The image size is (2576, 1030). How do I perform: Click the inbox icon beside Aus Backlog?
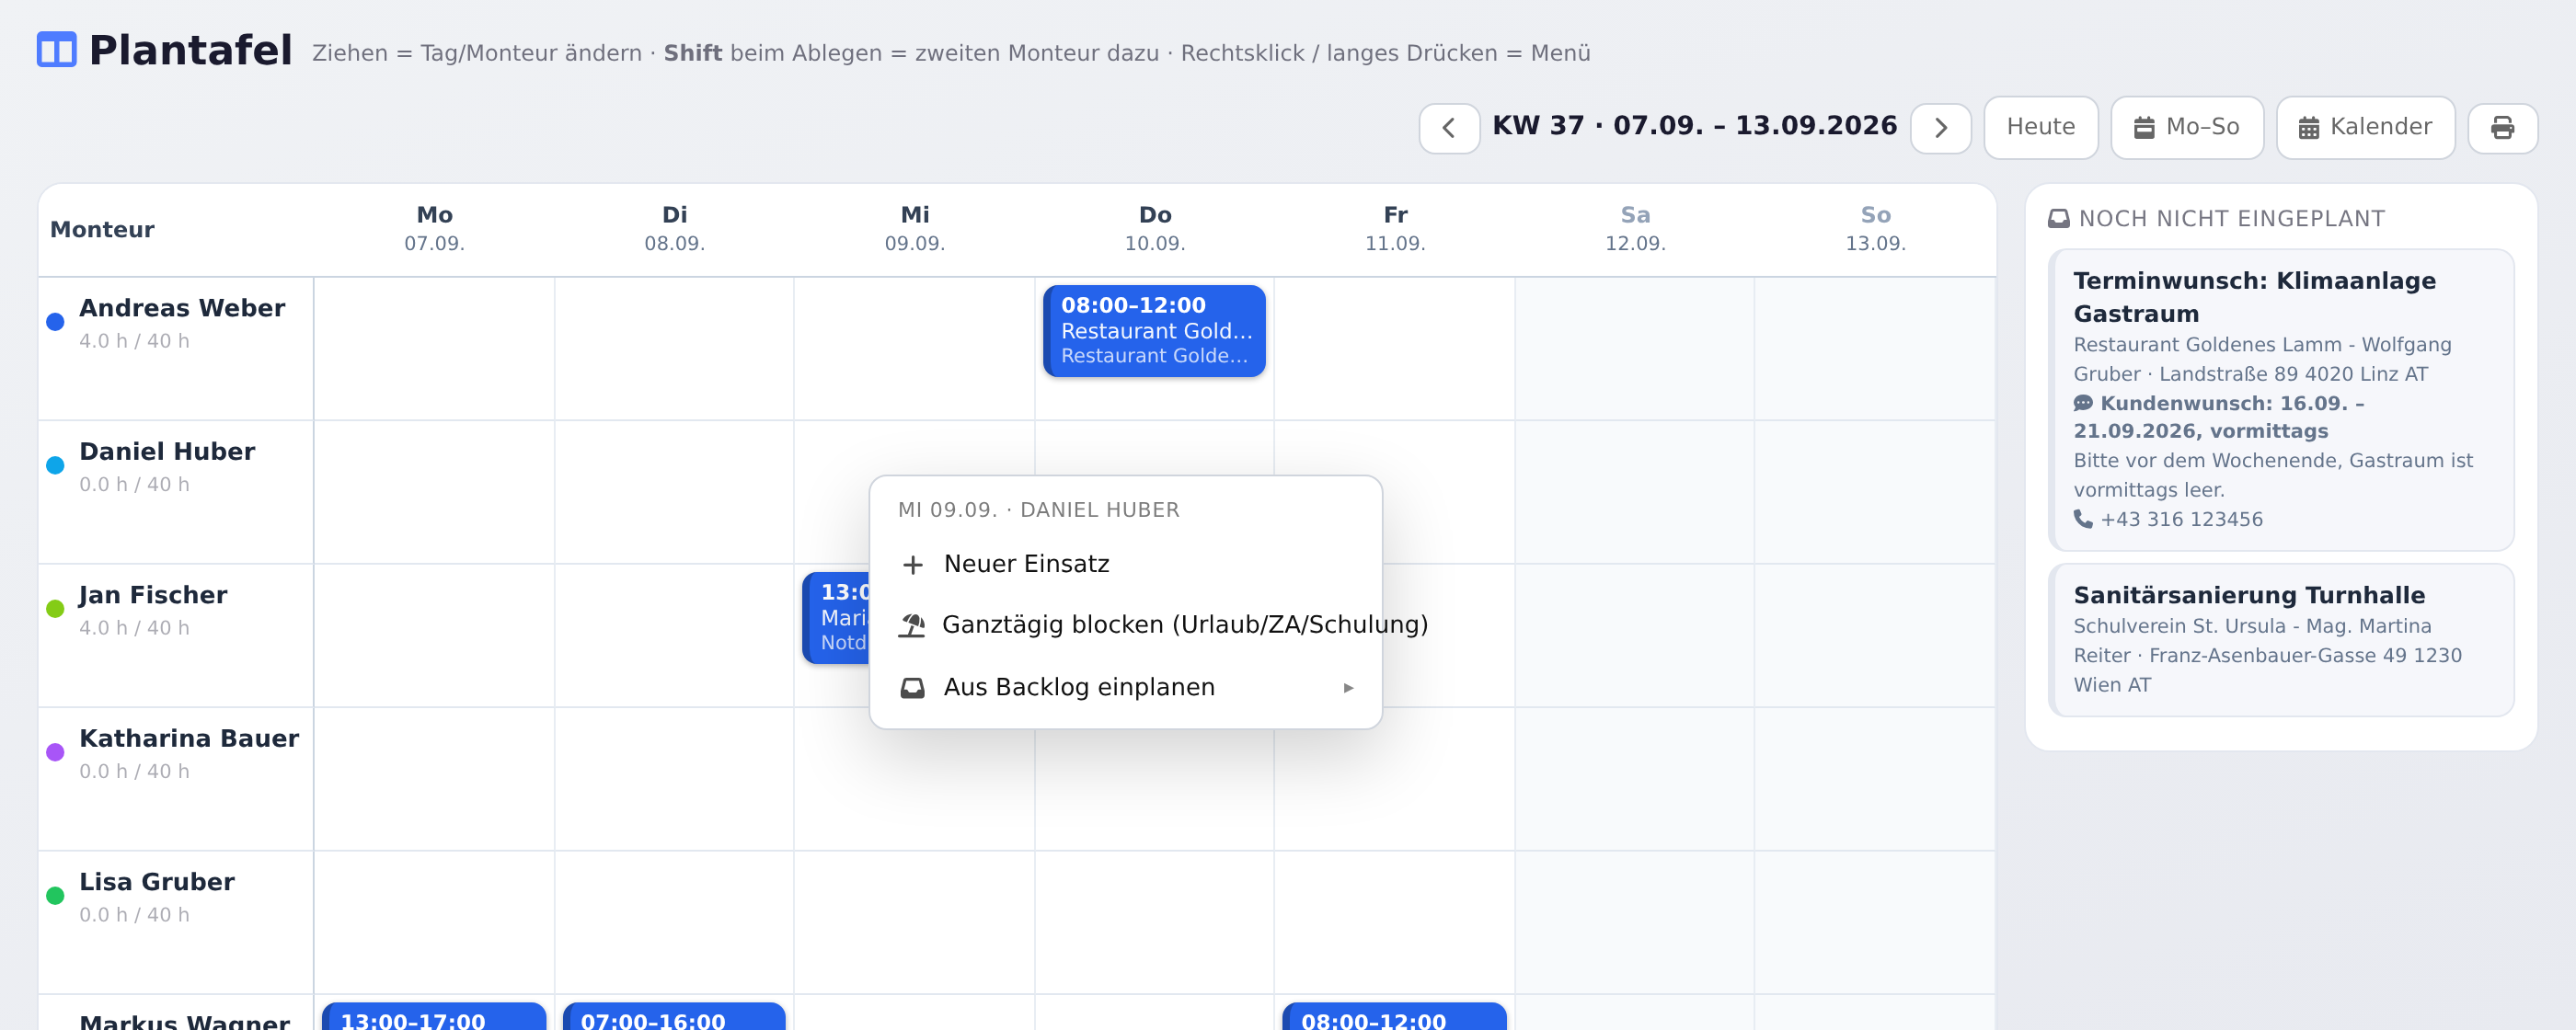point(912,688)
